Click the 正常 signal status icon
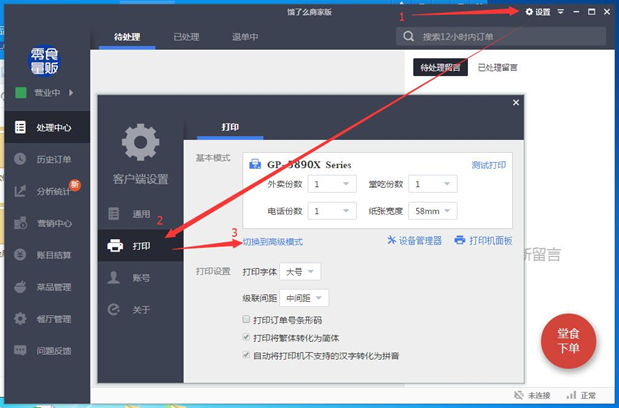619x408 pixels. (571, 395)
